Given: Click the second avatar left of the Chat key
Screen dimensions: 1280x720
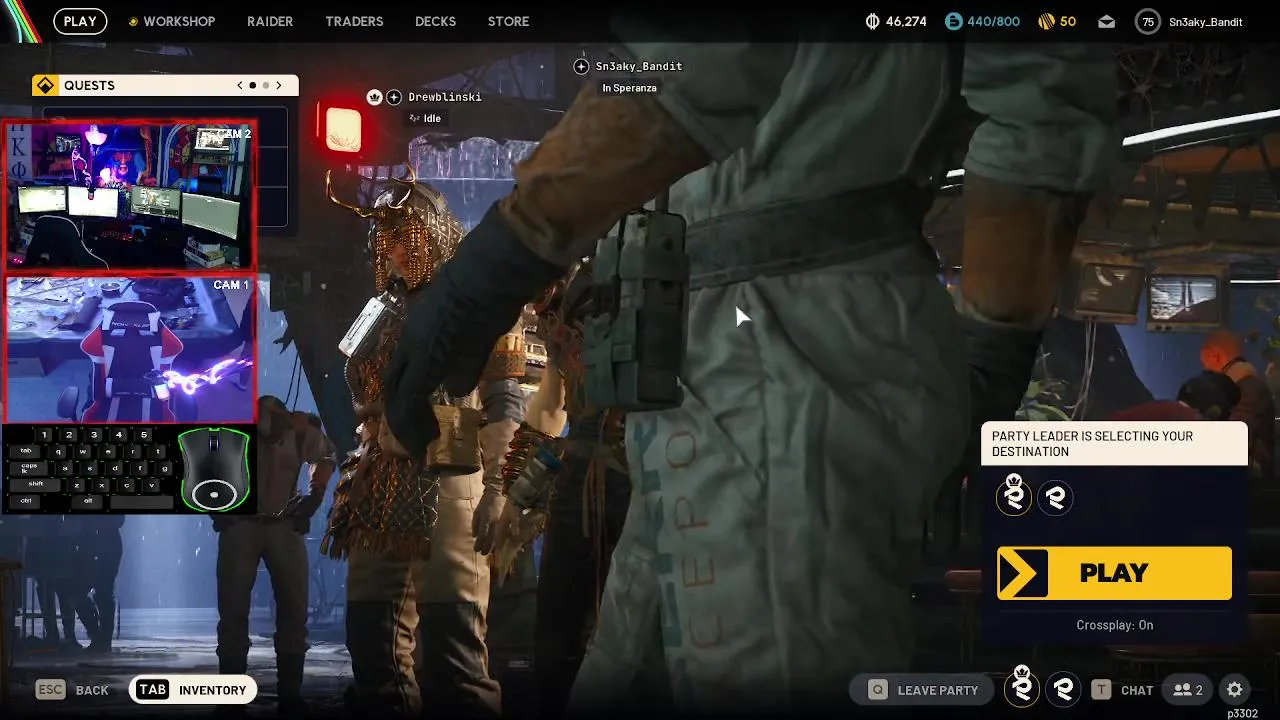Looking at the screenshot, I should [x=1064, y=689].
